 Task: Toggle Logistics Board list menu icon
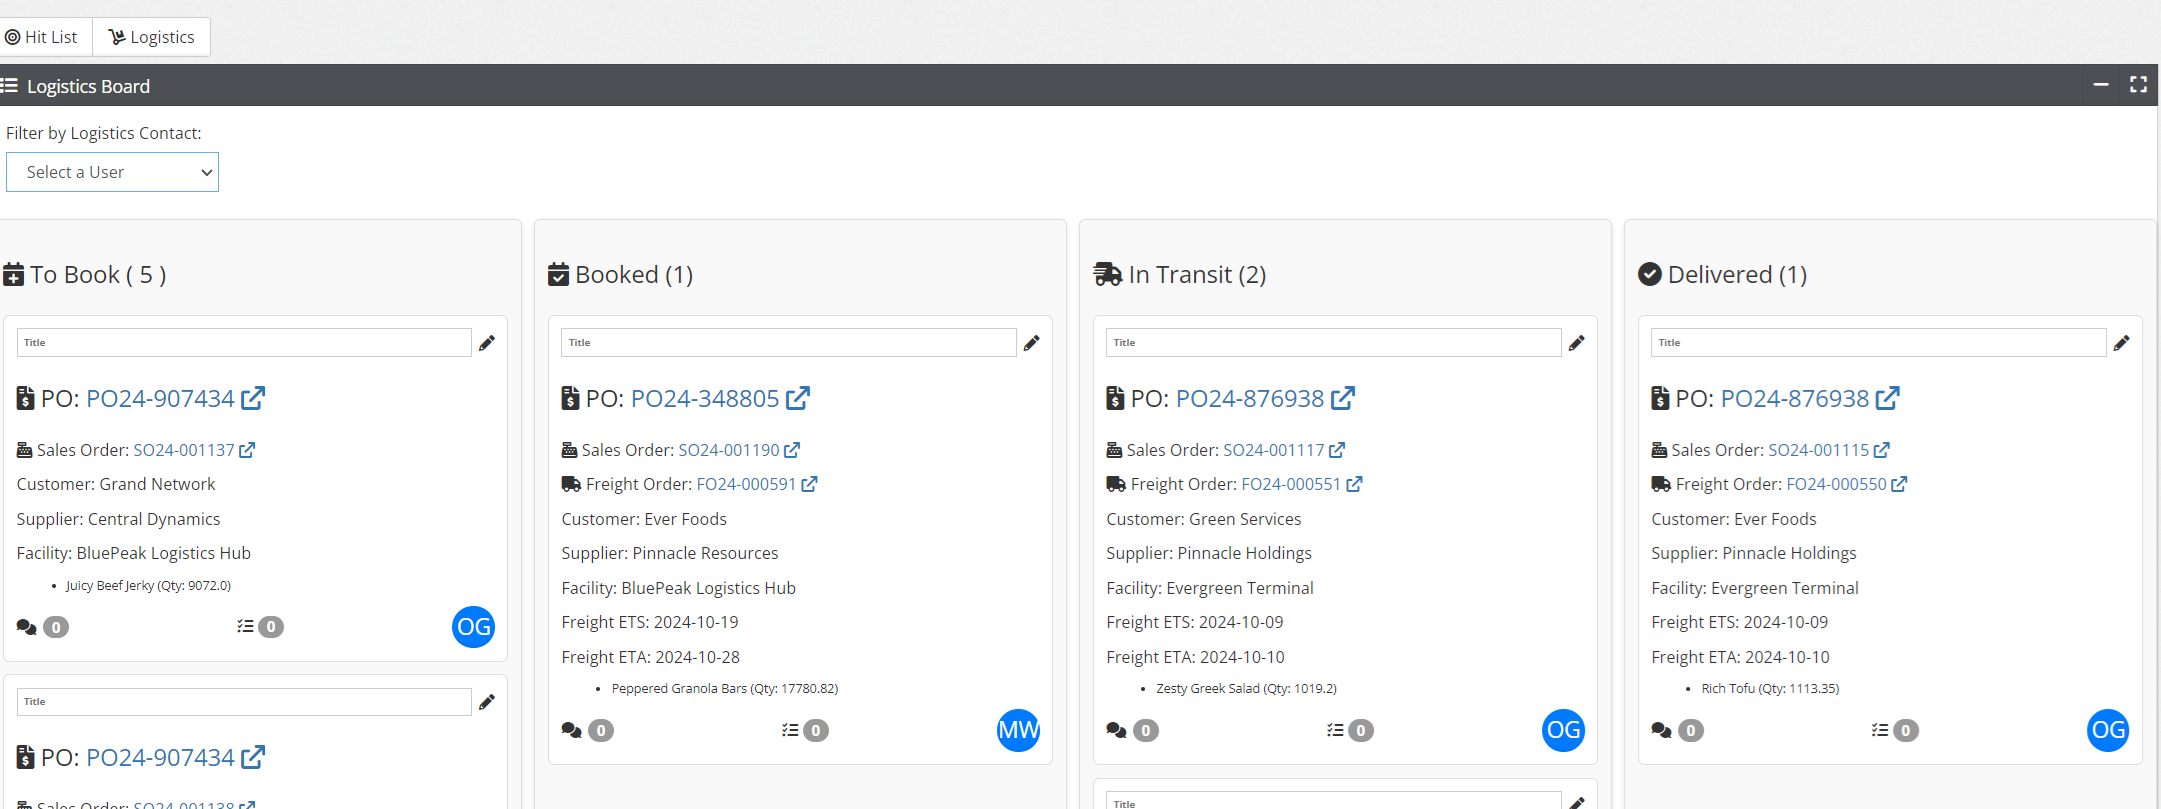pyautogui.click(x=9, y=86)
